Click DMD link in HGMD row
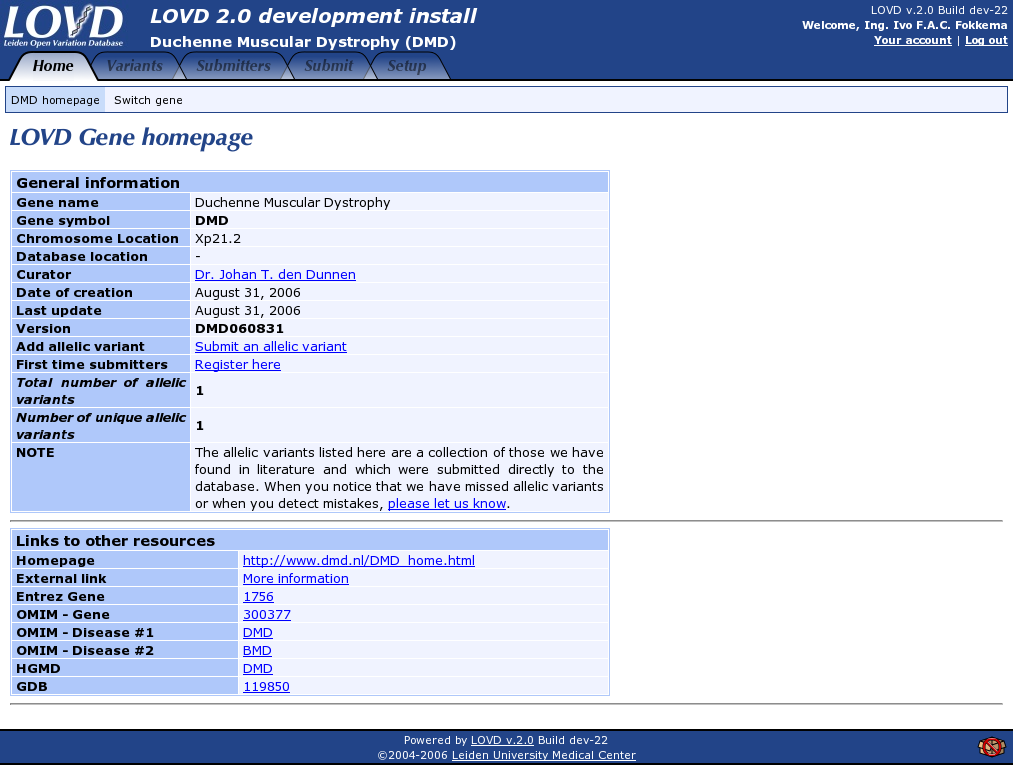Image resolution: width=1013 pixels, height=765 pixels. tap(258, 669)
